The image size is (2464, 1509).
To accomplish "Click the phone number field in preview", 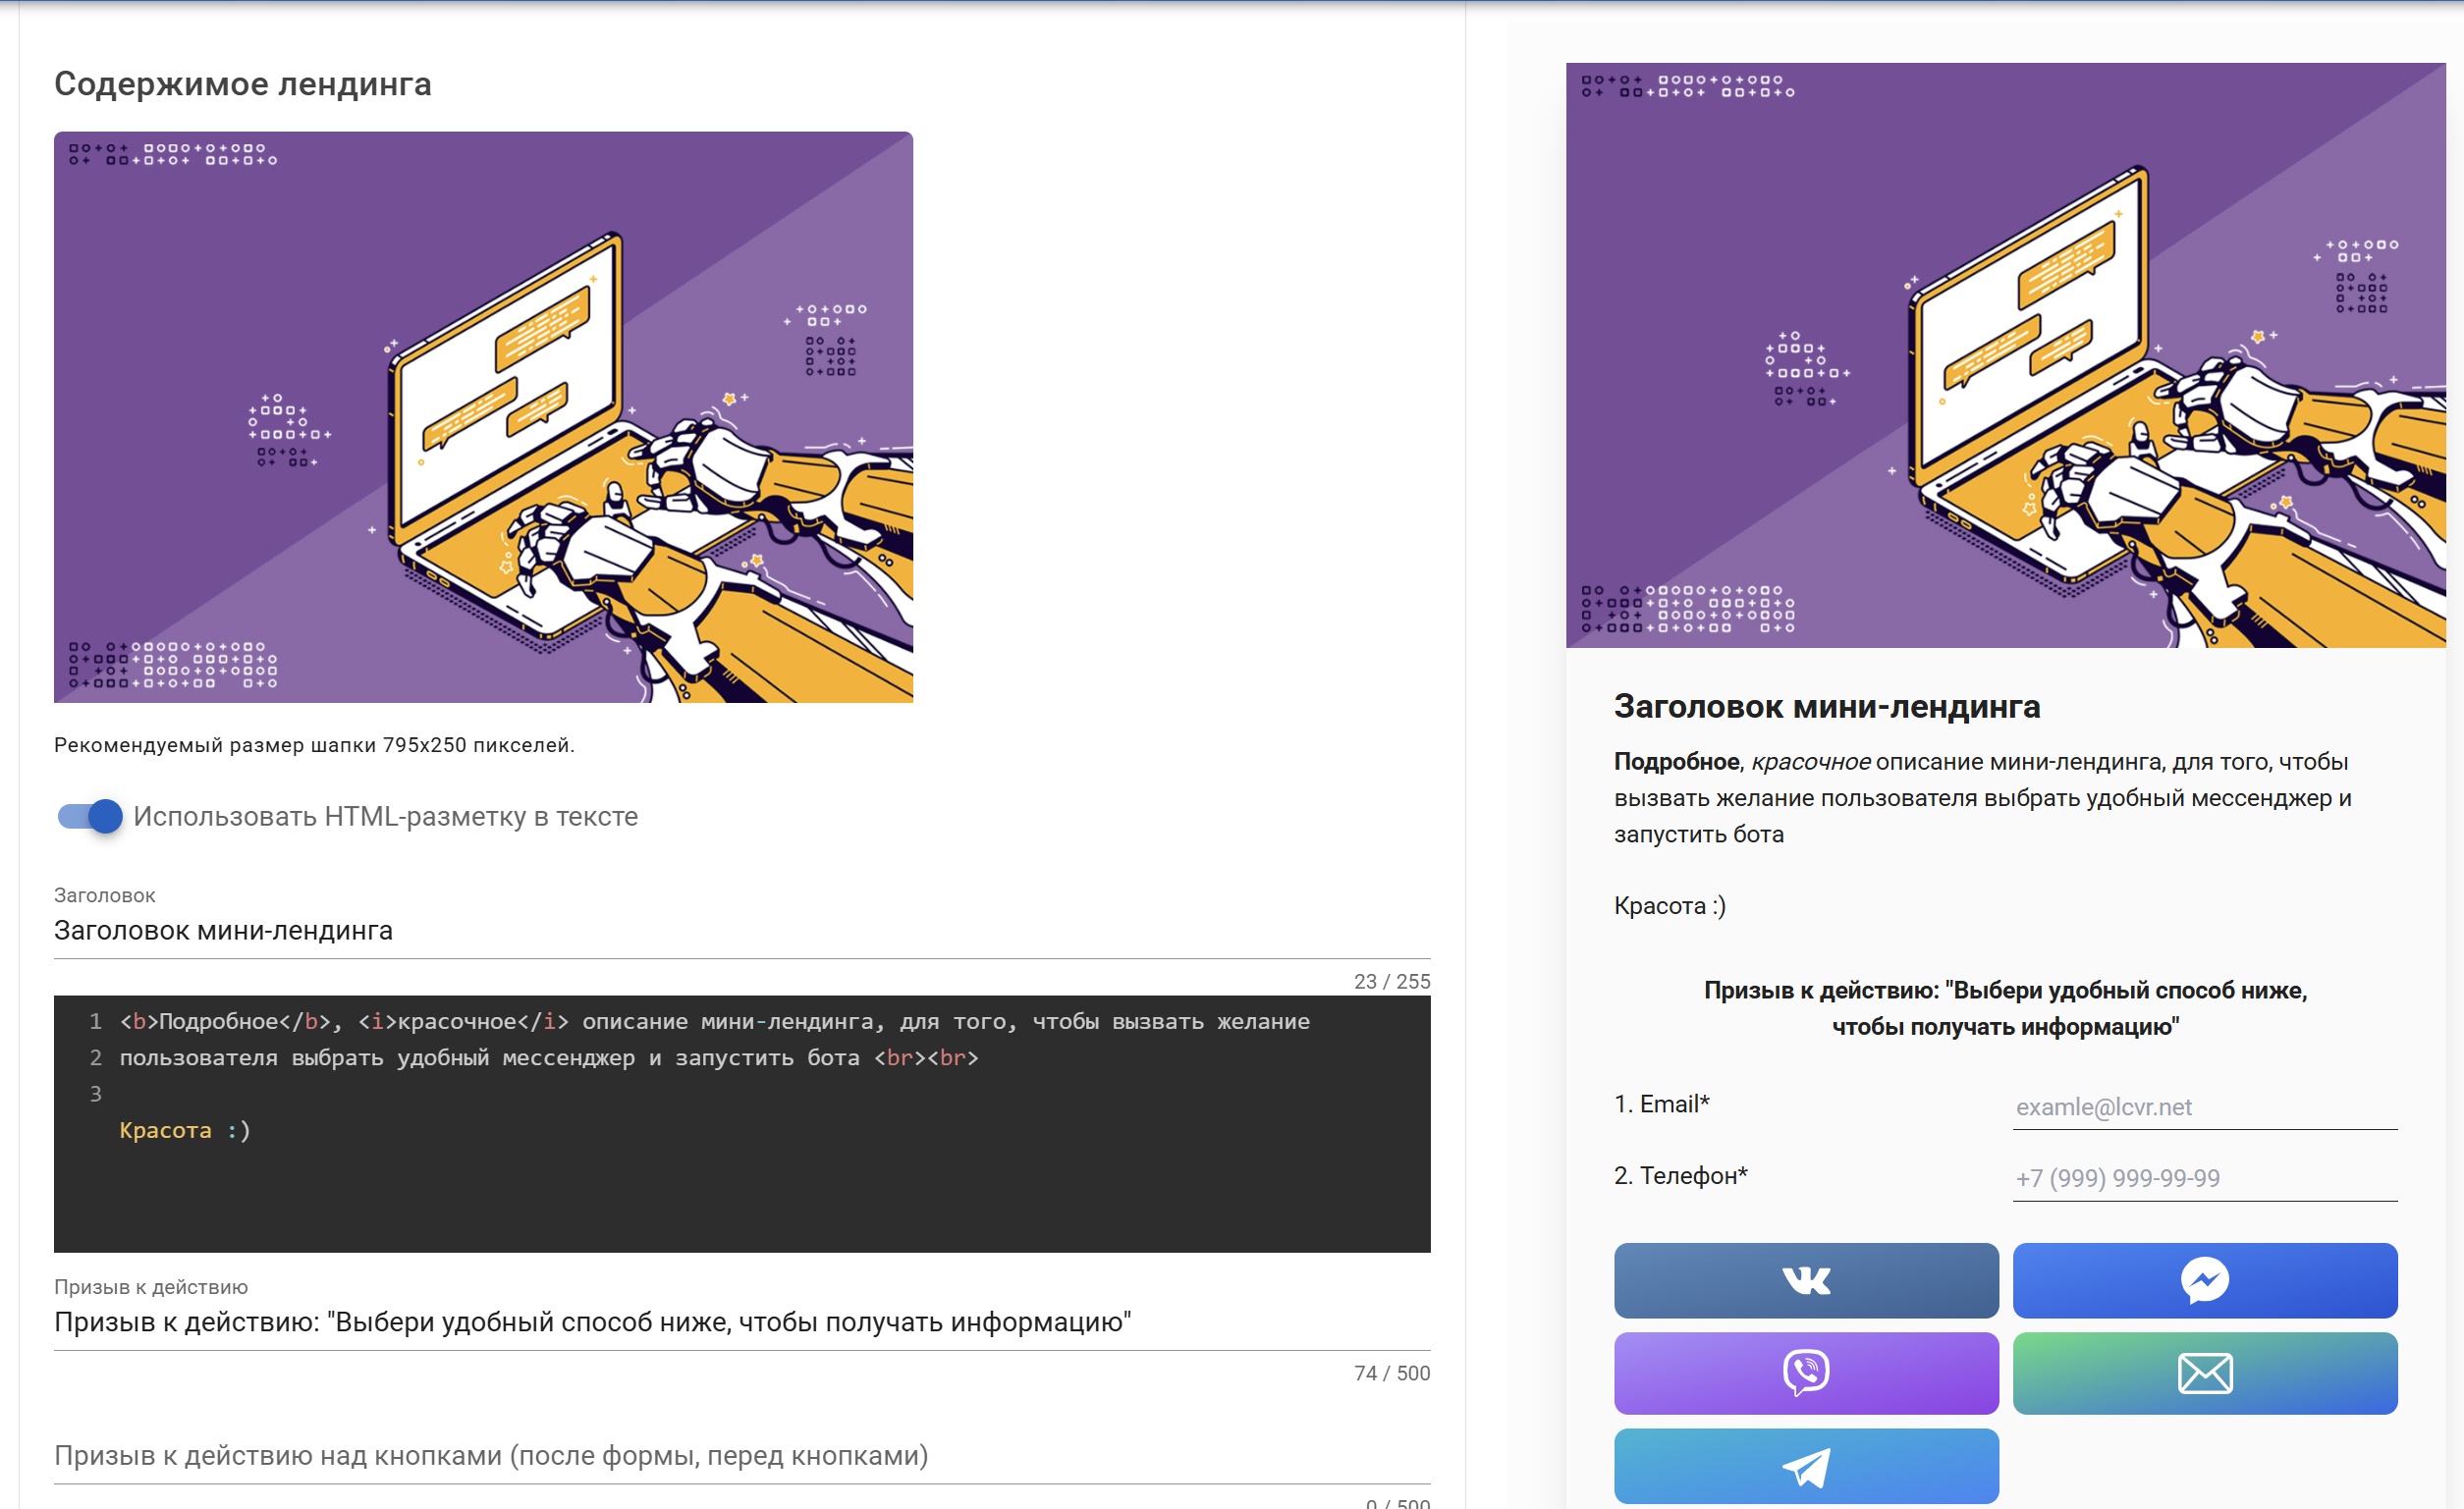I will 2204,1178.
